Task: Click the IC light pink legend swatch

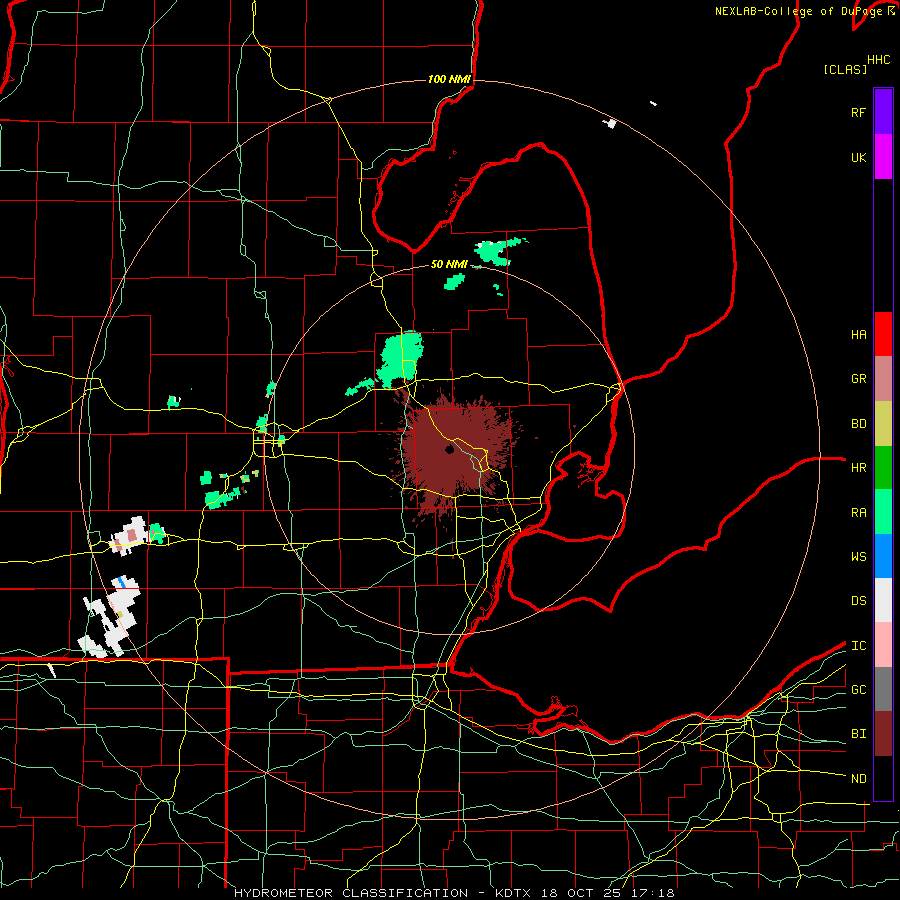Action: [x=883, y=645]
